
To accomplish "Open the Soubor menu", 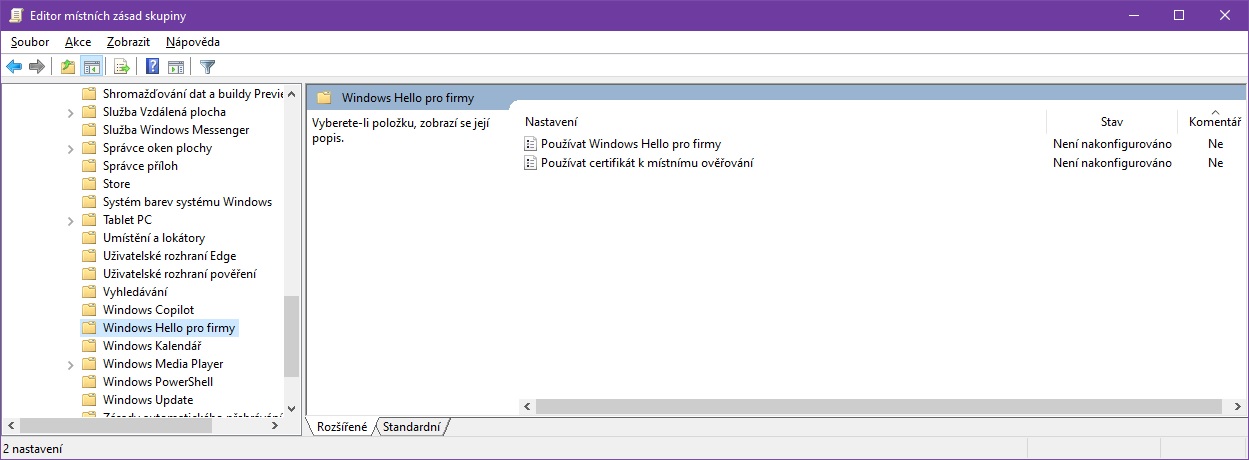I will coord(30,42).
